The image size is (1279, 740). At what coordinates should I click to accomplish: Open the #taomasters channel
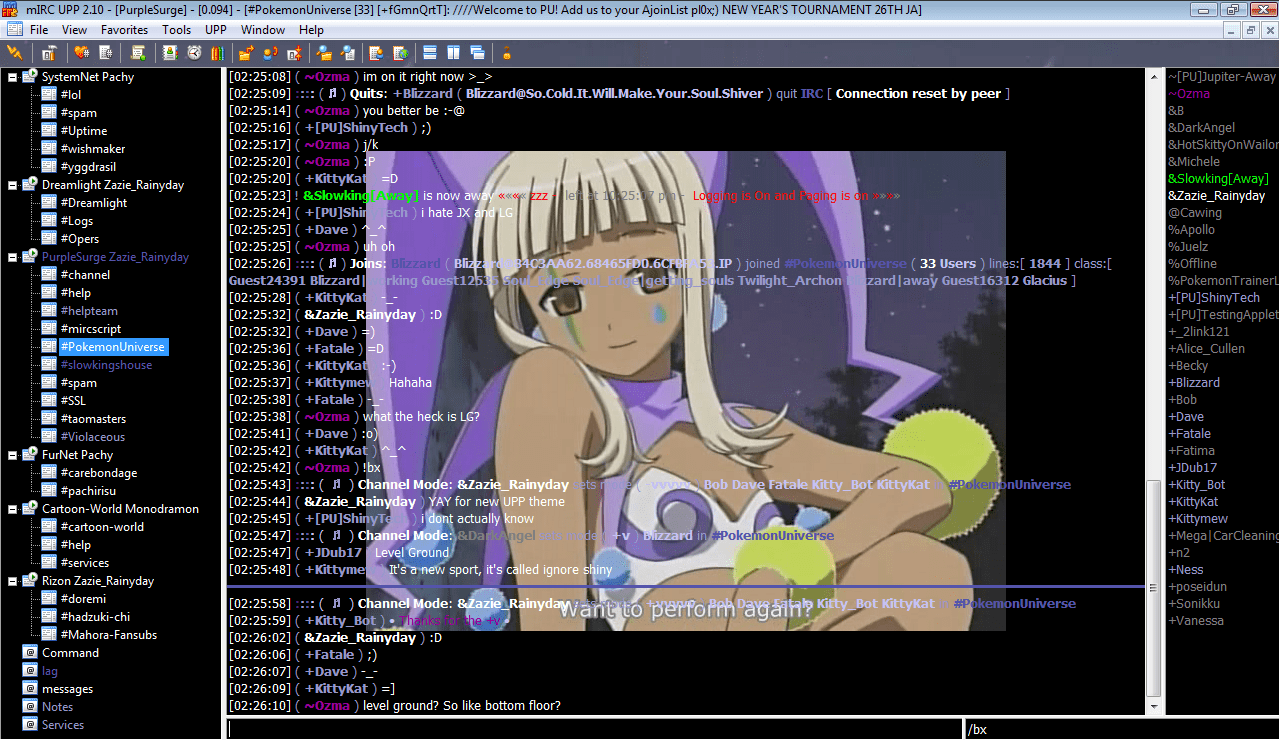click(92, 419)
